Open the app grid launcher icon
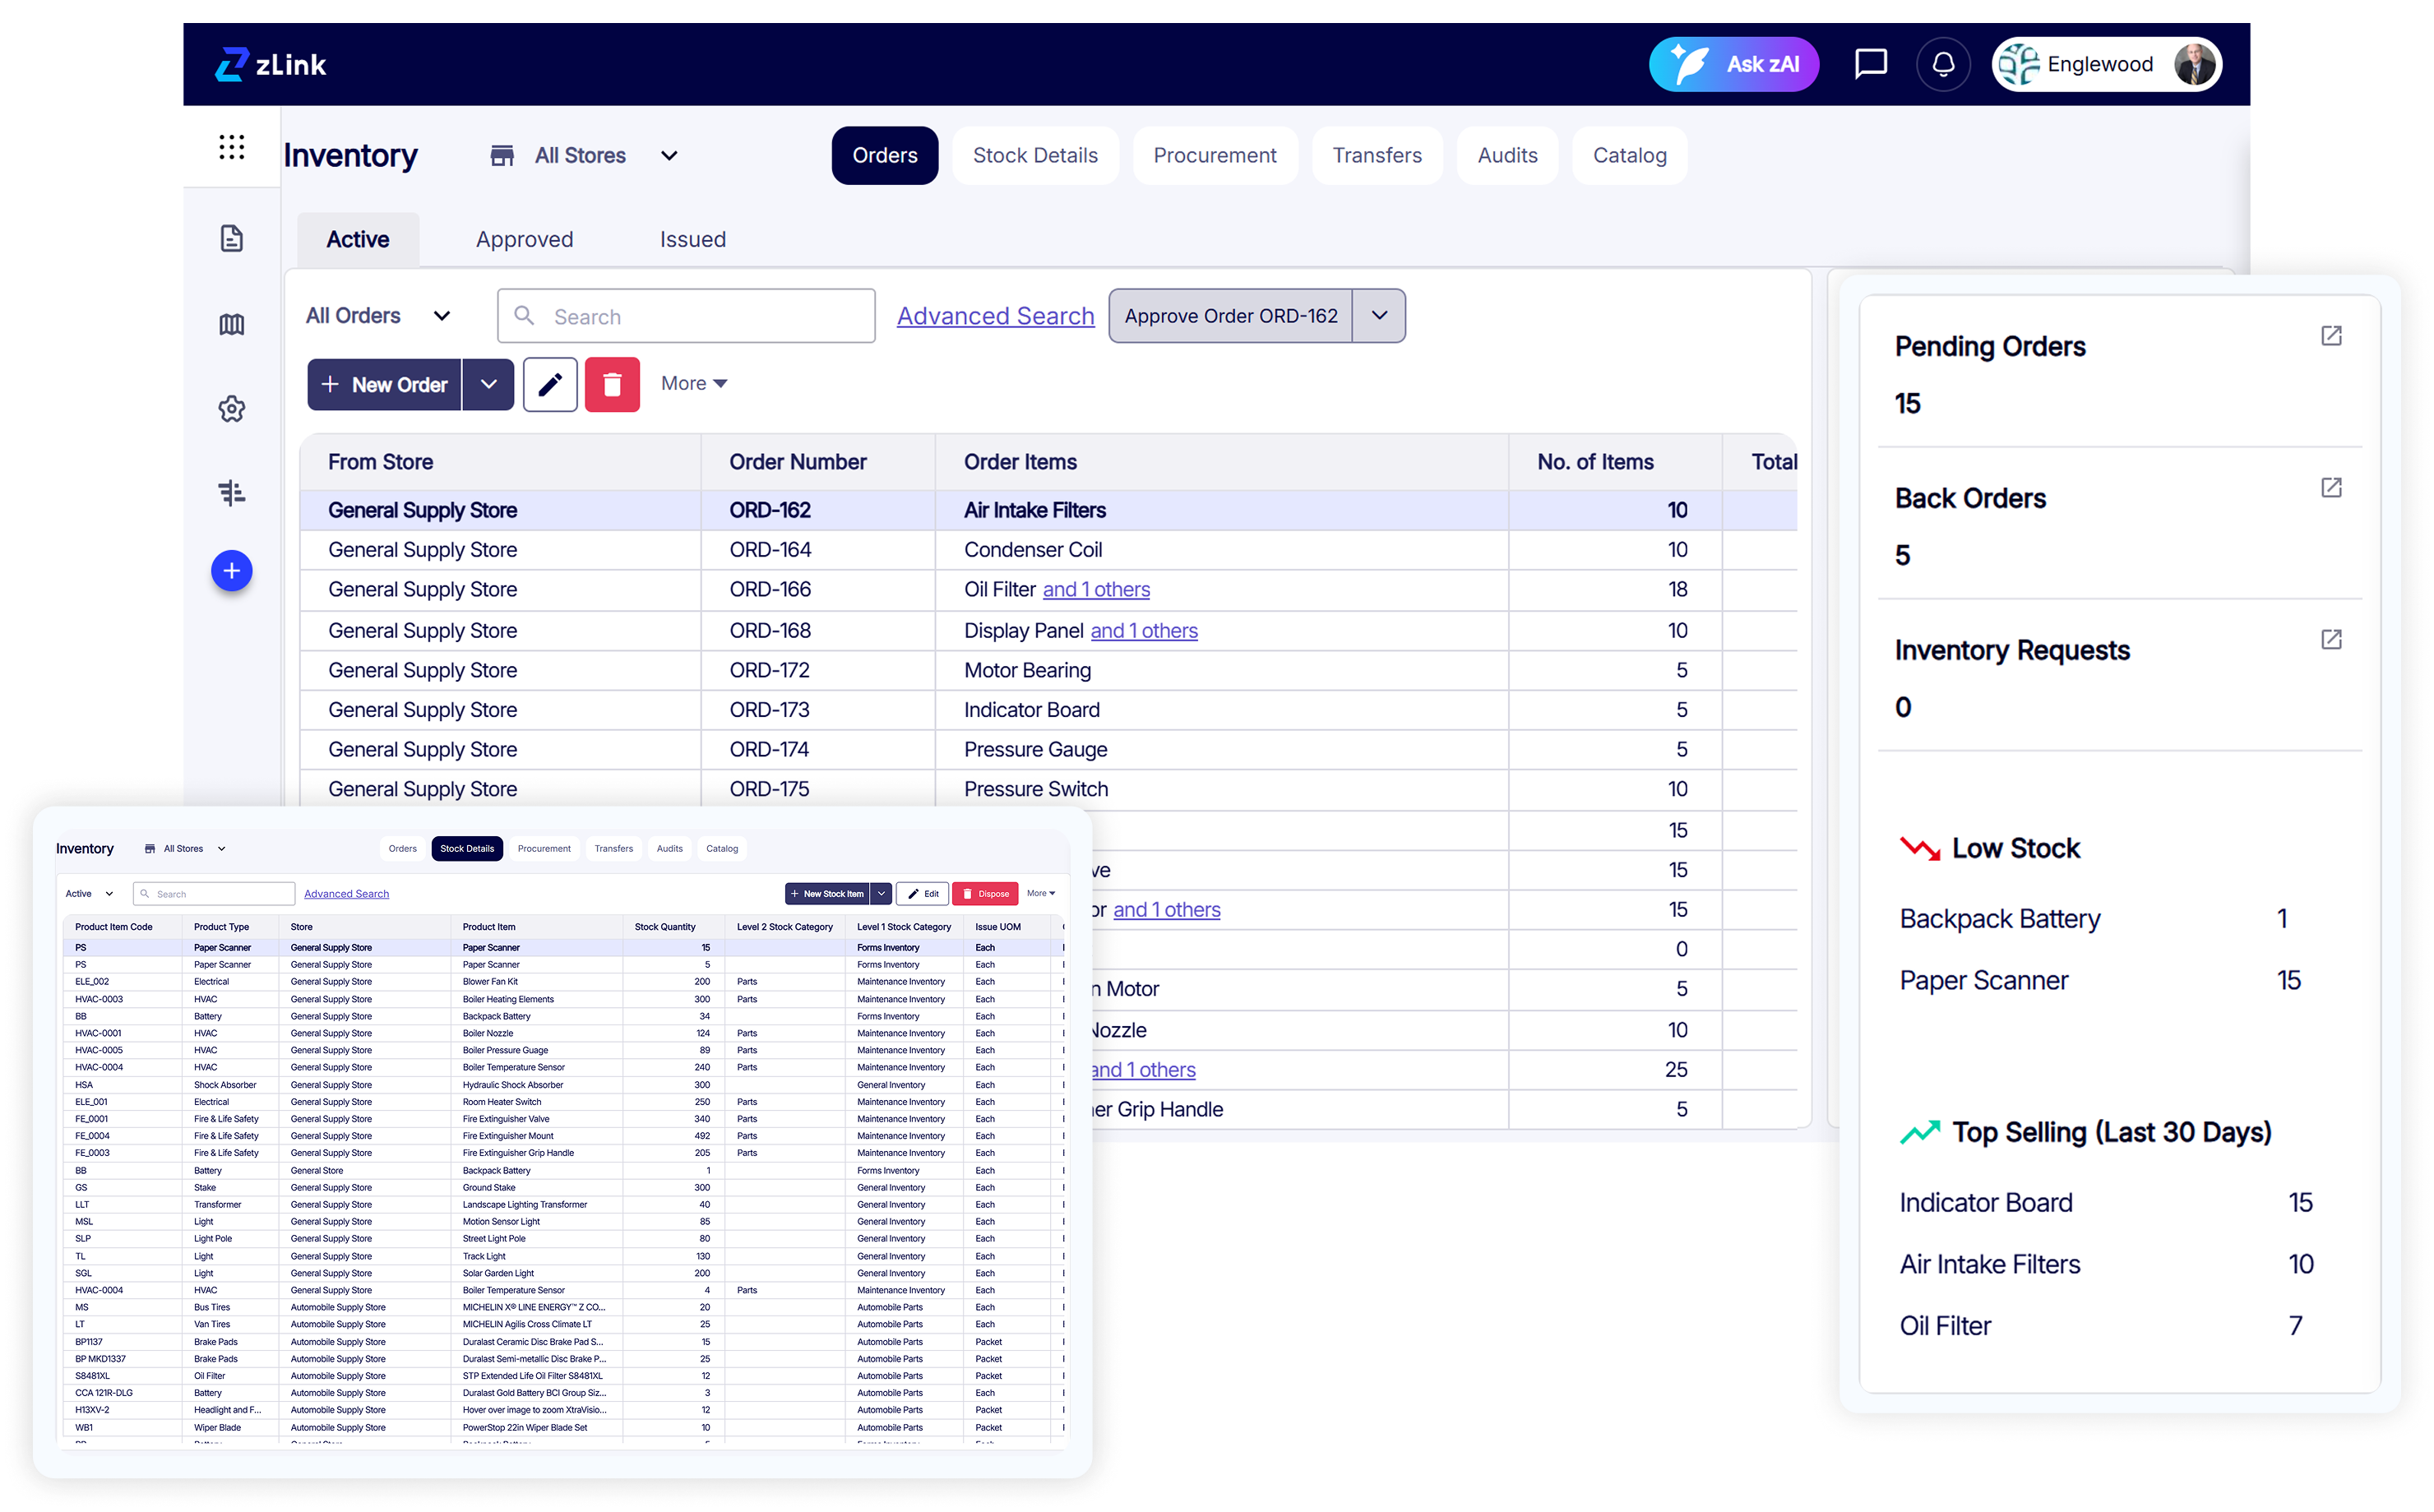This screenshot has height=1512, width=2434. click(x=231, y=147)
